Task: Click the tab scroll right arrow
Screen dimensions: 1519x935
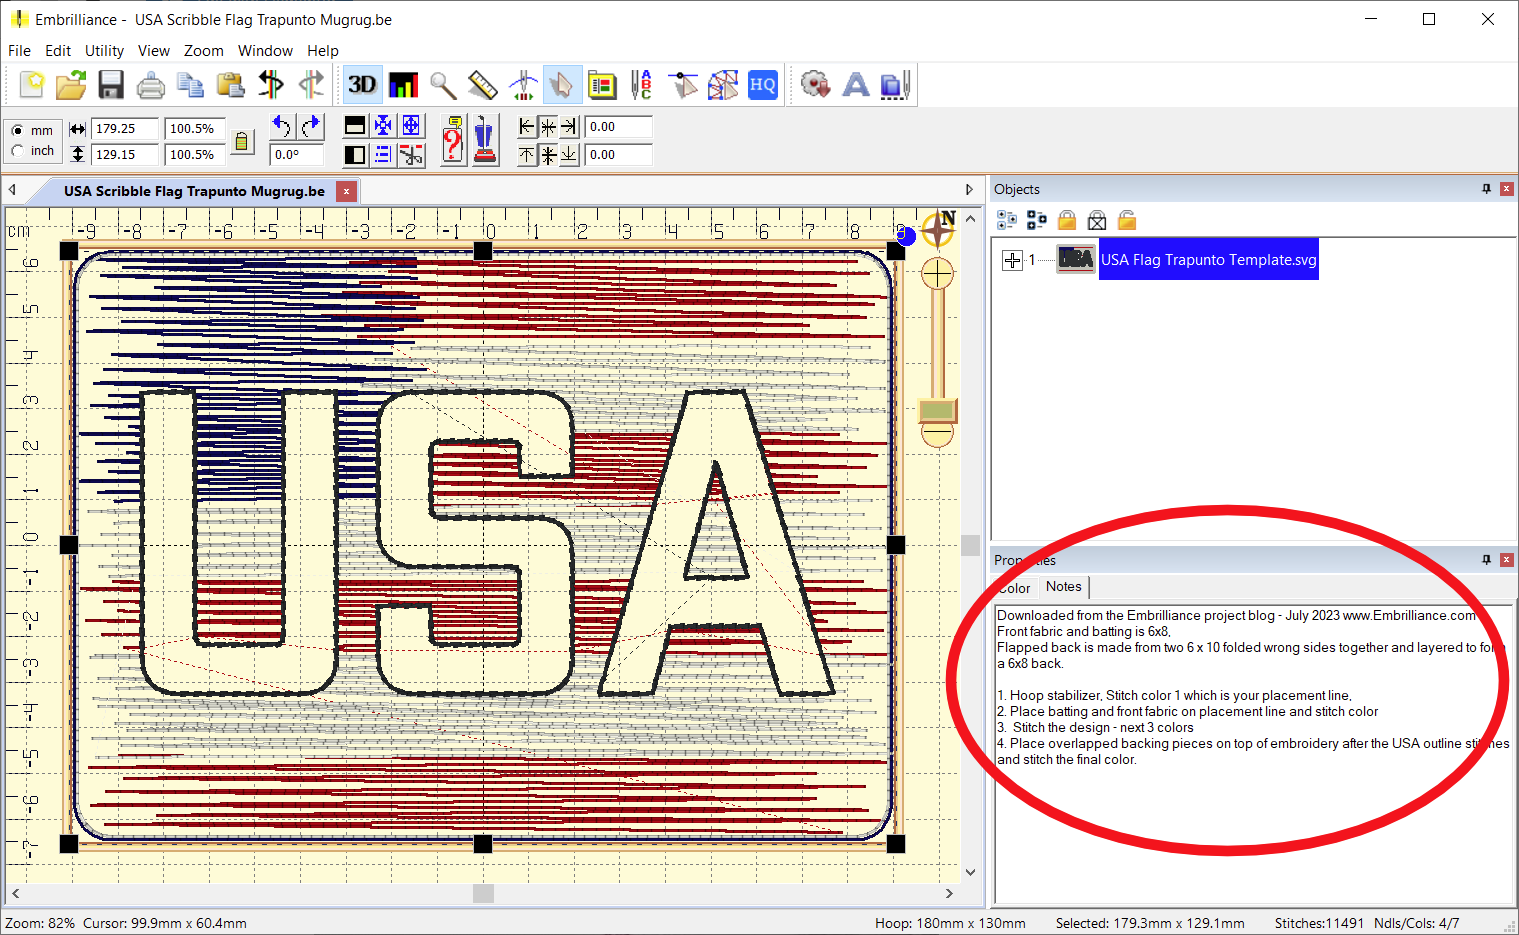Action: click(x=969, y=190)
